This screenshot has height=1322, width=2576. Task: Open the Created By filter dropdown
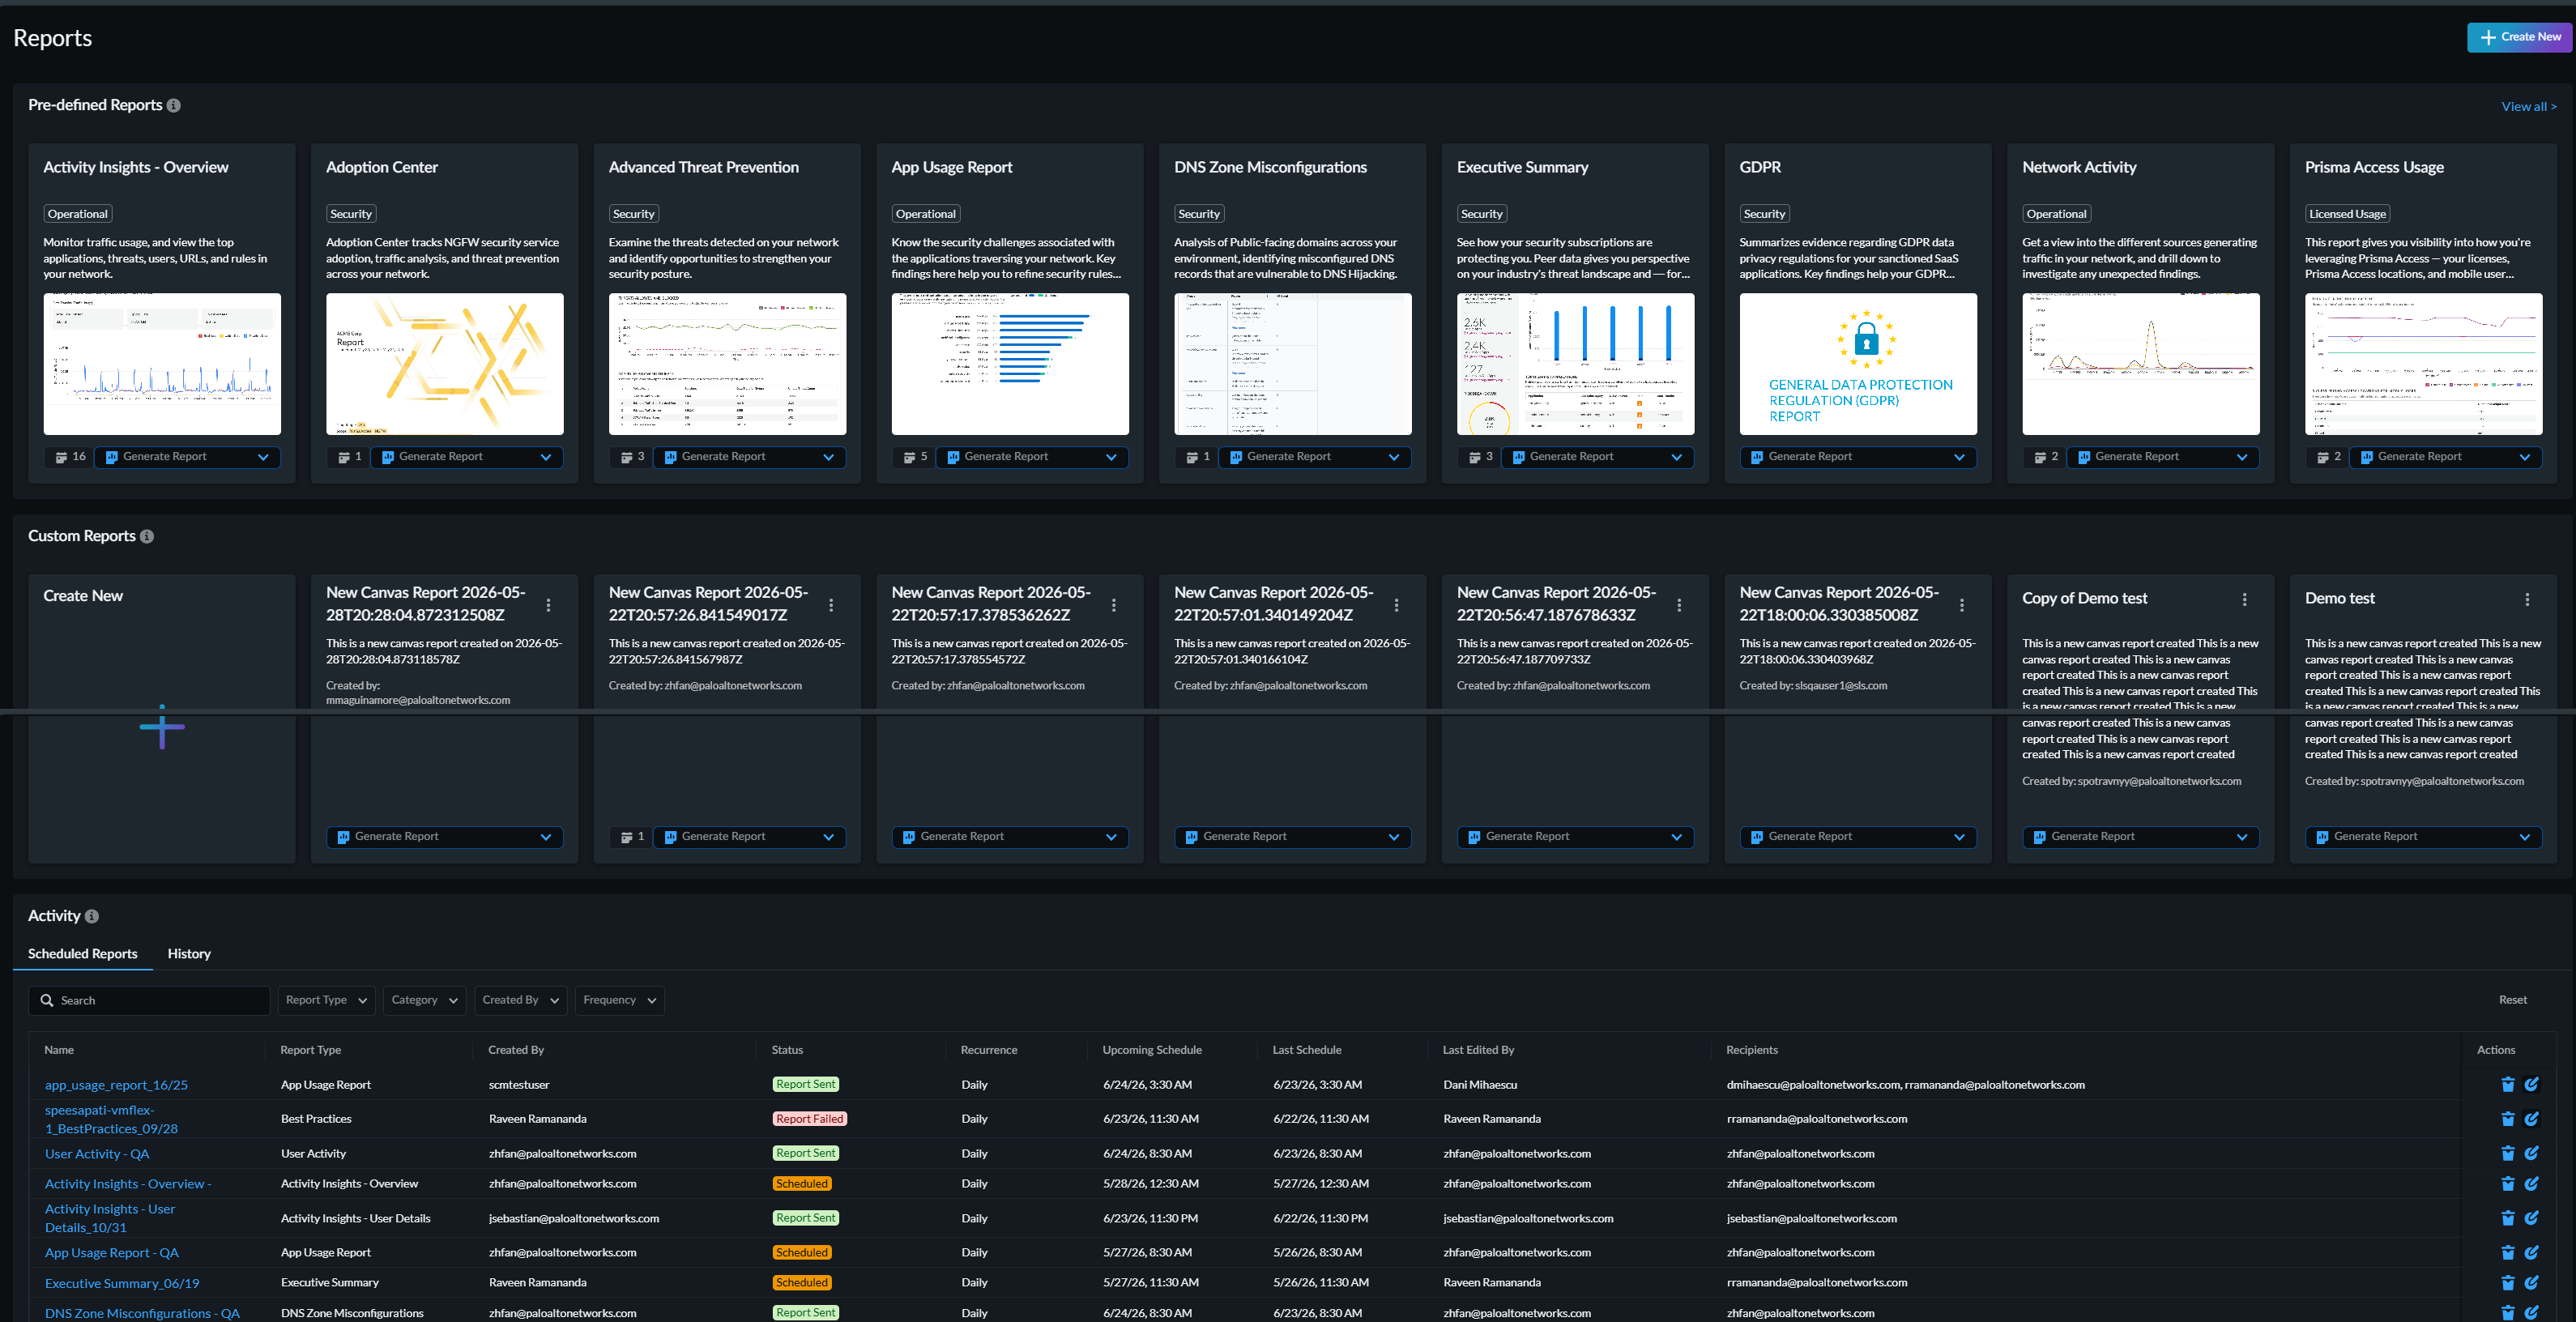click(x=521, y=1000)
